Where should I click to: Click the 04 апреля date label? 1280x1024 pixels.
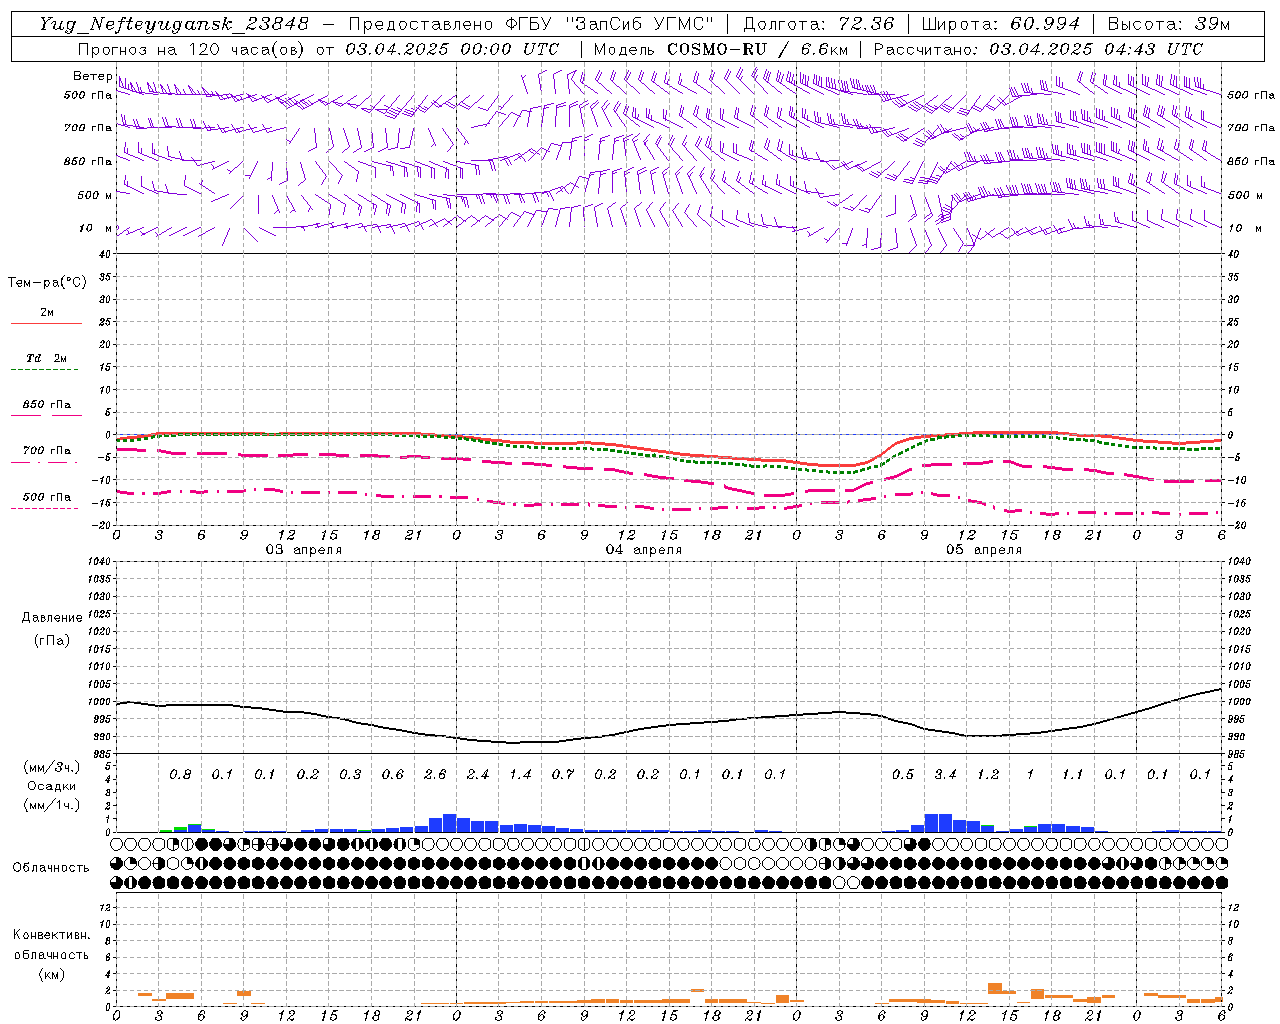[644, 550]
